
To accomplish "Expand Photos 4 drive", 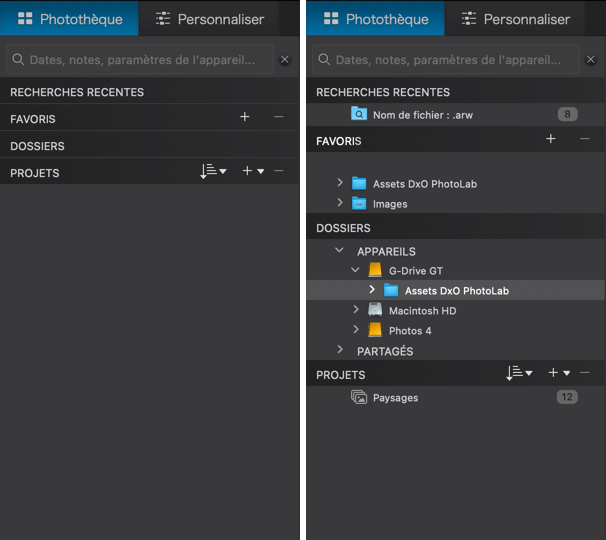I will pos(356,329).
